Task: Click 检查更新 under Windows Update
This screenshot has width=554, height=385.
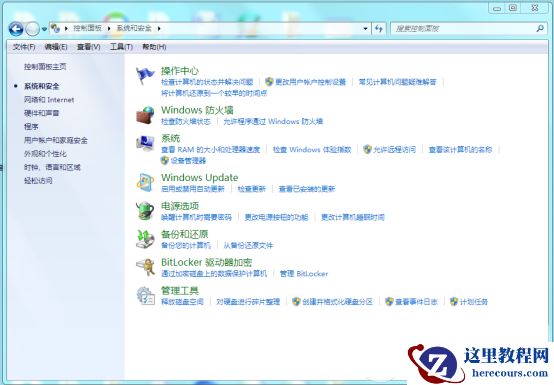Action: tap(251, 189)
